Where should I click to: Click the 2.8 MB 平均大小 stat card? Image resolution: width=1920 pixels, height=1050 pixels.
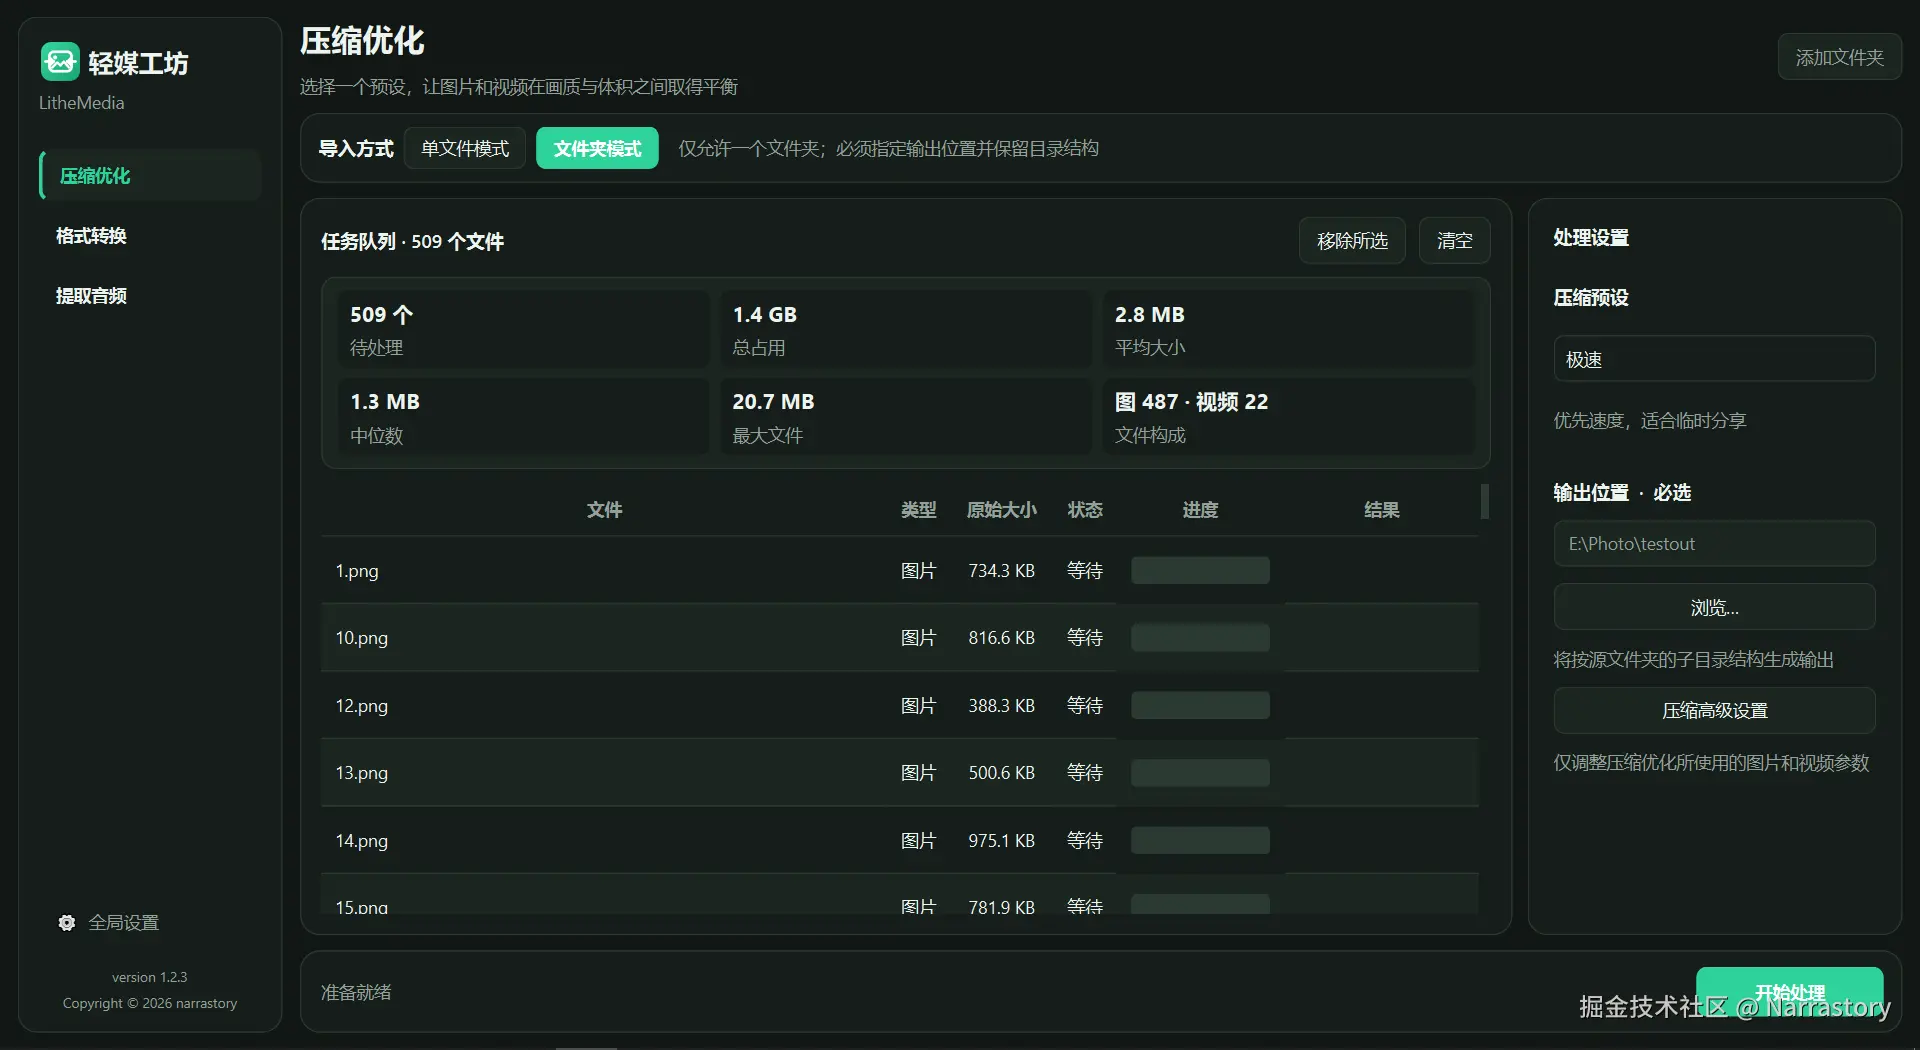pyautogui.click(x=1288, y=329)
